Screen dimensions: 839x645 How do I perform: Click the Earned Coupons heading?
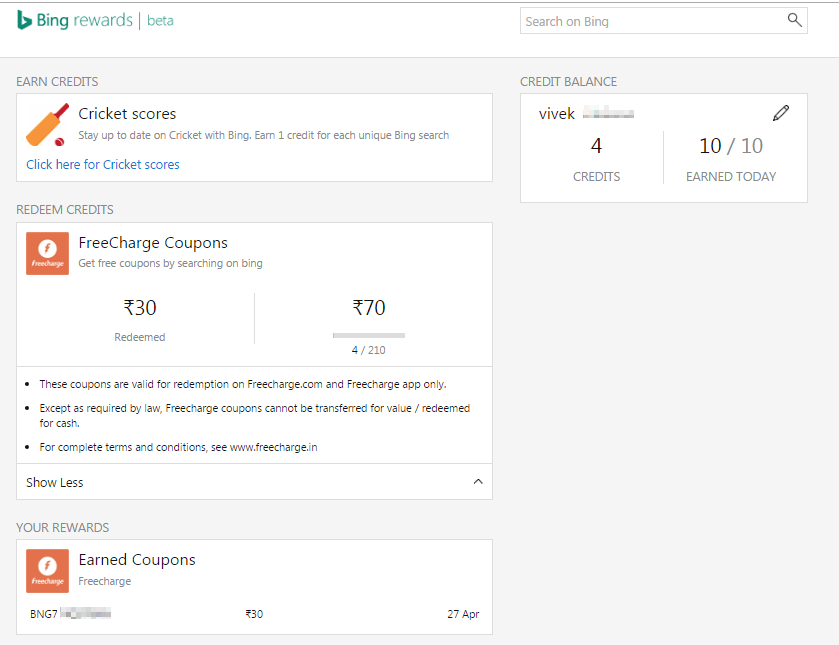pos(137,560)
